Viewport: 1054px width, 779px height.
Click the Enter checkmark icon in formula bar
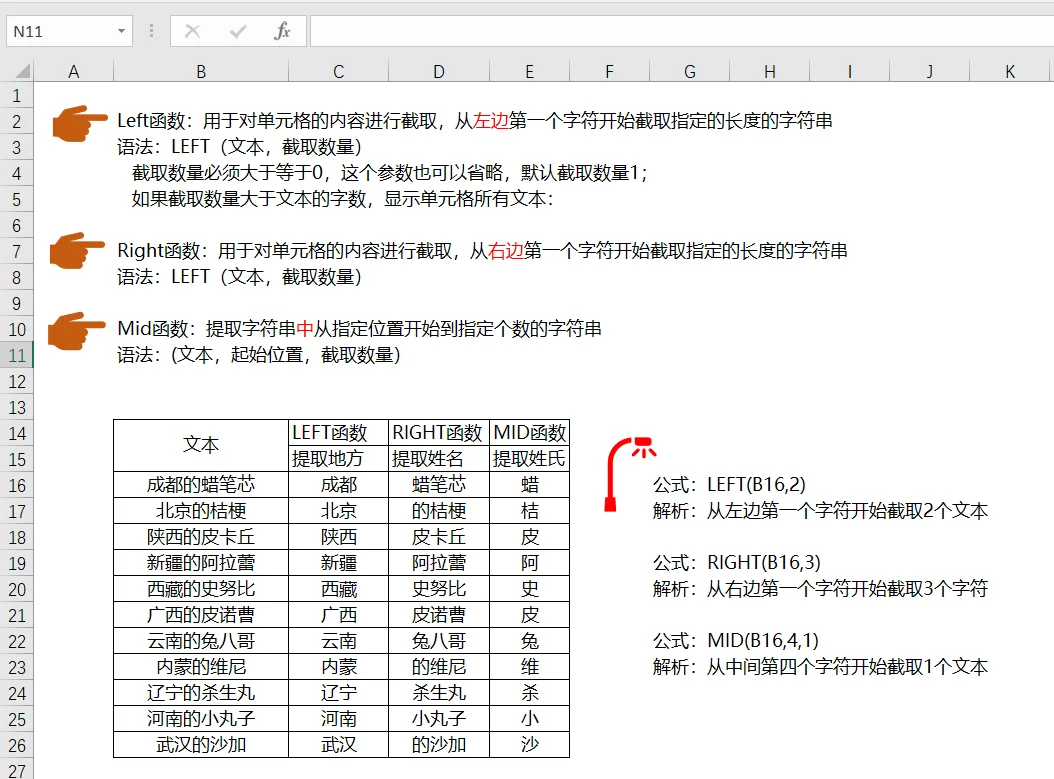pos(236,30)
